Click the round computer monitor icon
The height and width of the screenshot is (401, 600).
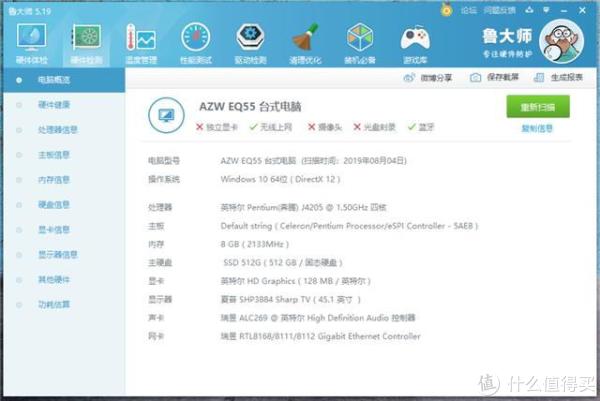pos(166,115)
